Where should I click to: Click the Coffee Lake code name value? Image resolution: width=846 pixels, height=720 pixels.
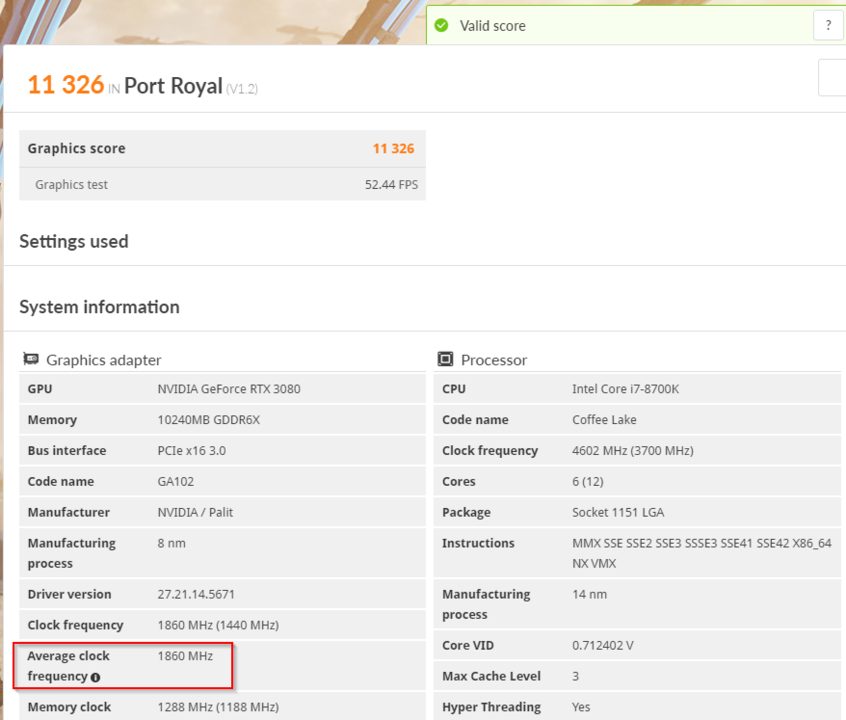pyautogui.click(x=604, y=420)
